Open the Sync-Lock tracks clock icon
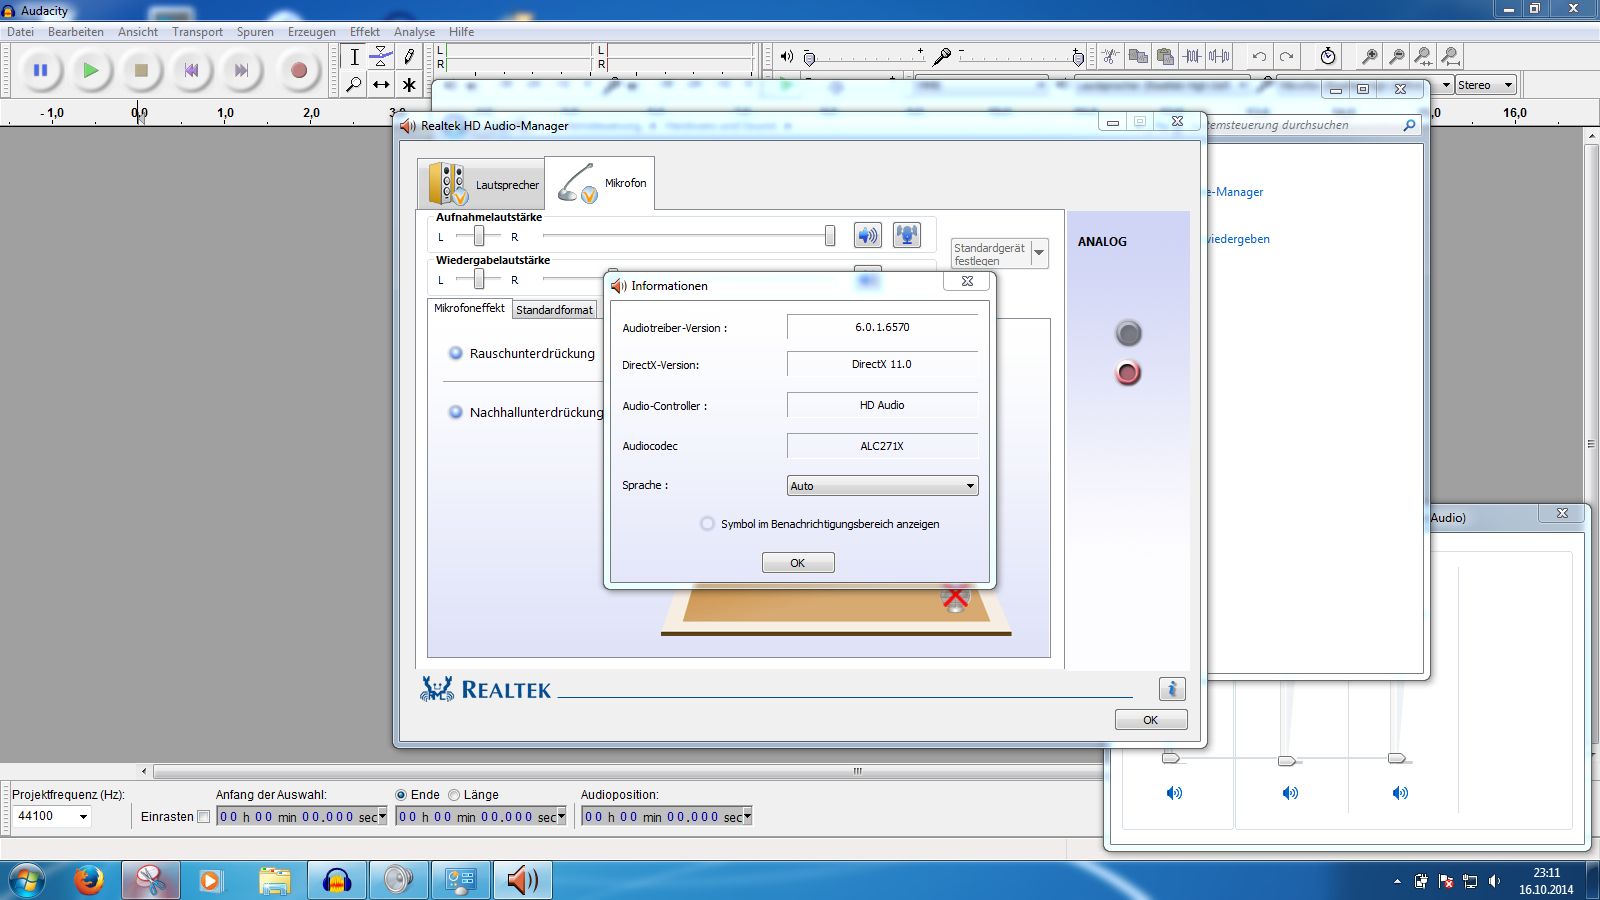 pyautogui.click(x=1328, y=56)
